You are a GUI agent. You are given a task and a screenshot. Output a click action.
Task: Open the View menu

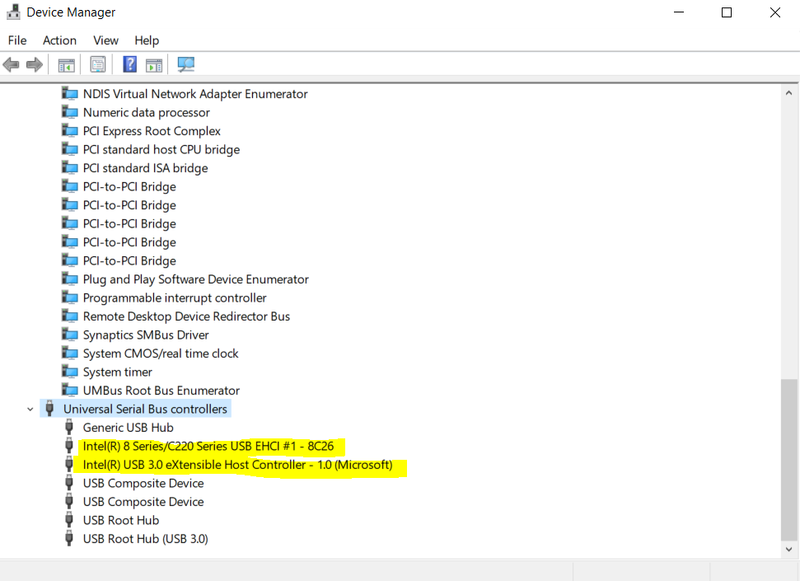[106, 40]
